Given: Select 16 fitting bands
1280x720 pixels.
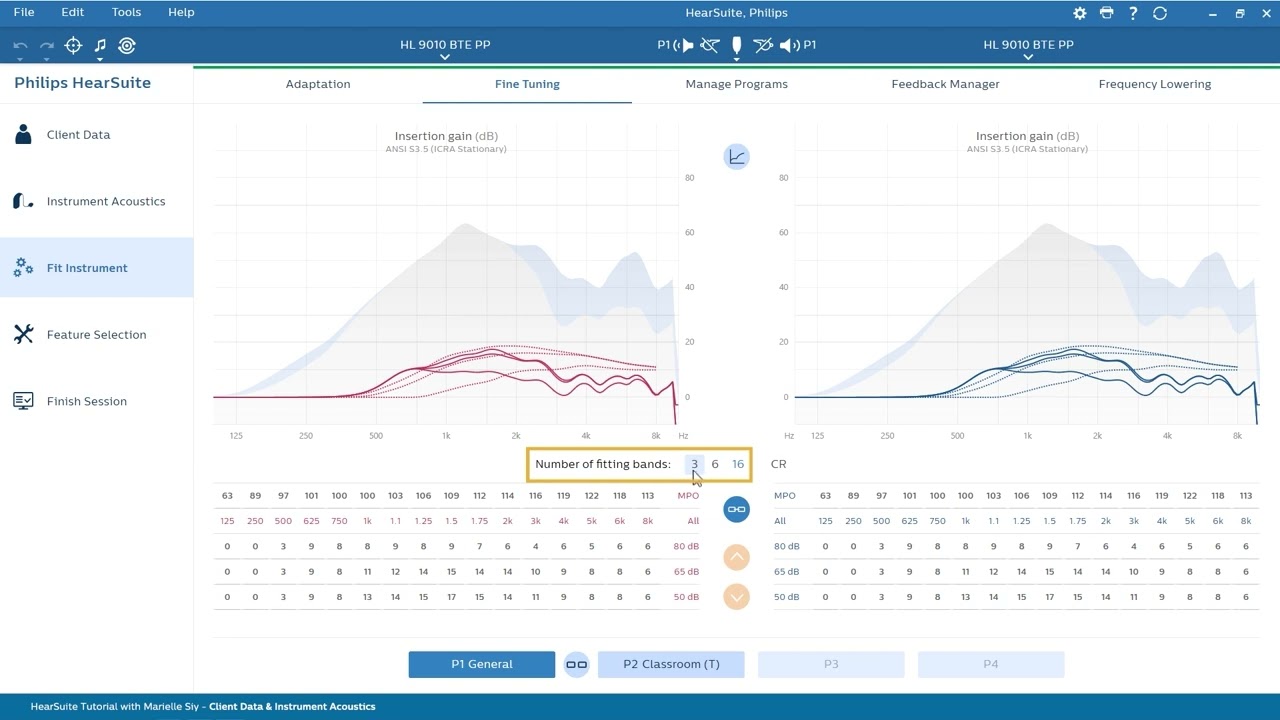Looking at the screenshot, I should click(x=738, y=464).
